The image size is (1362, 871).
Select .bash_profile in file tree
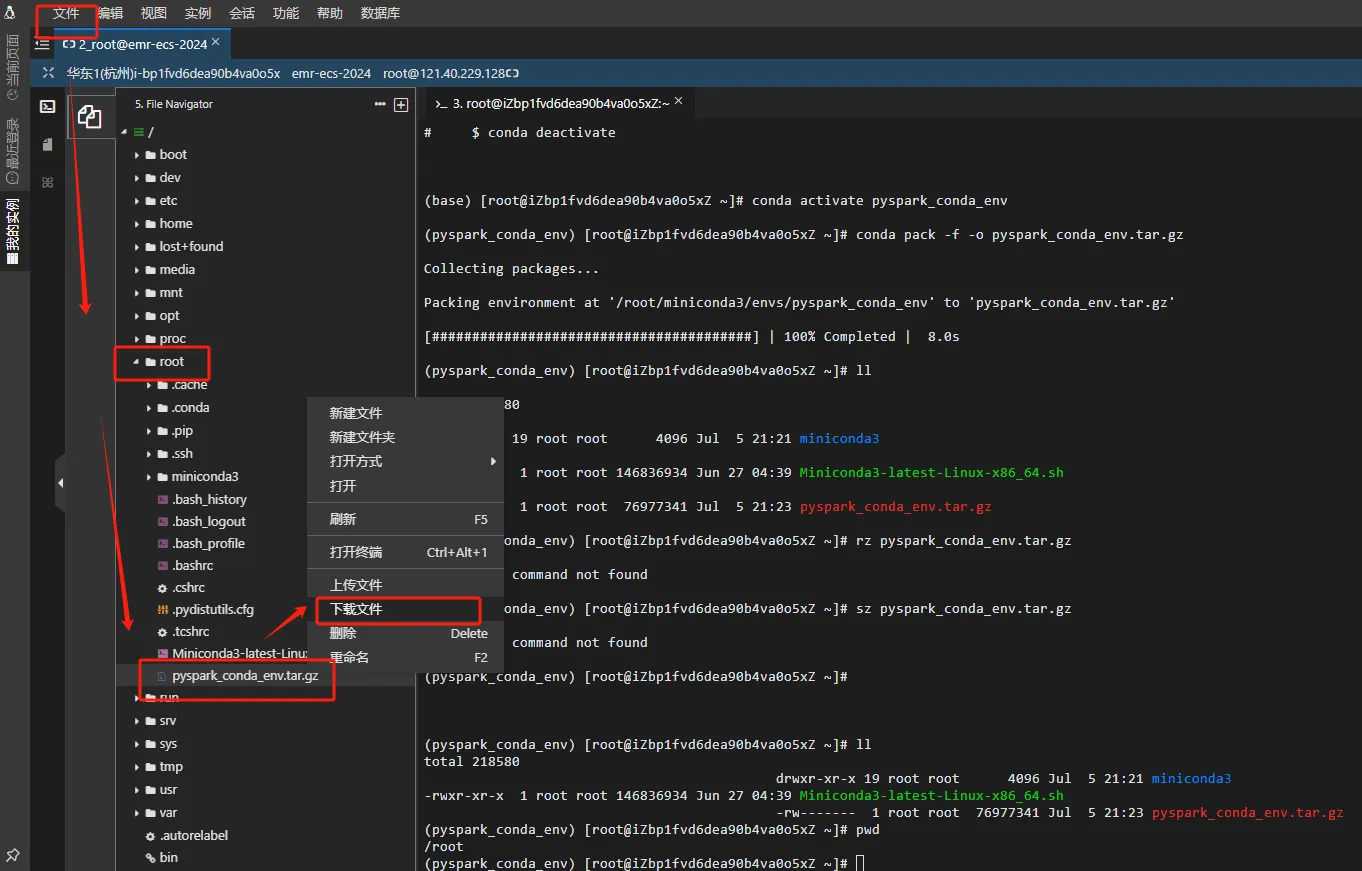[208, 544]
